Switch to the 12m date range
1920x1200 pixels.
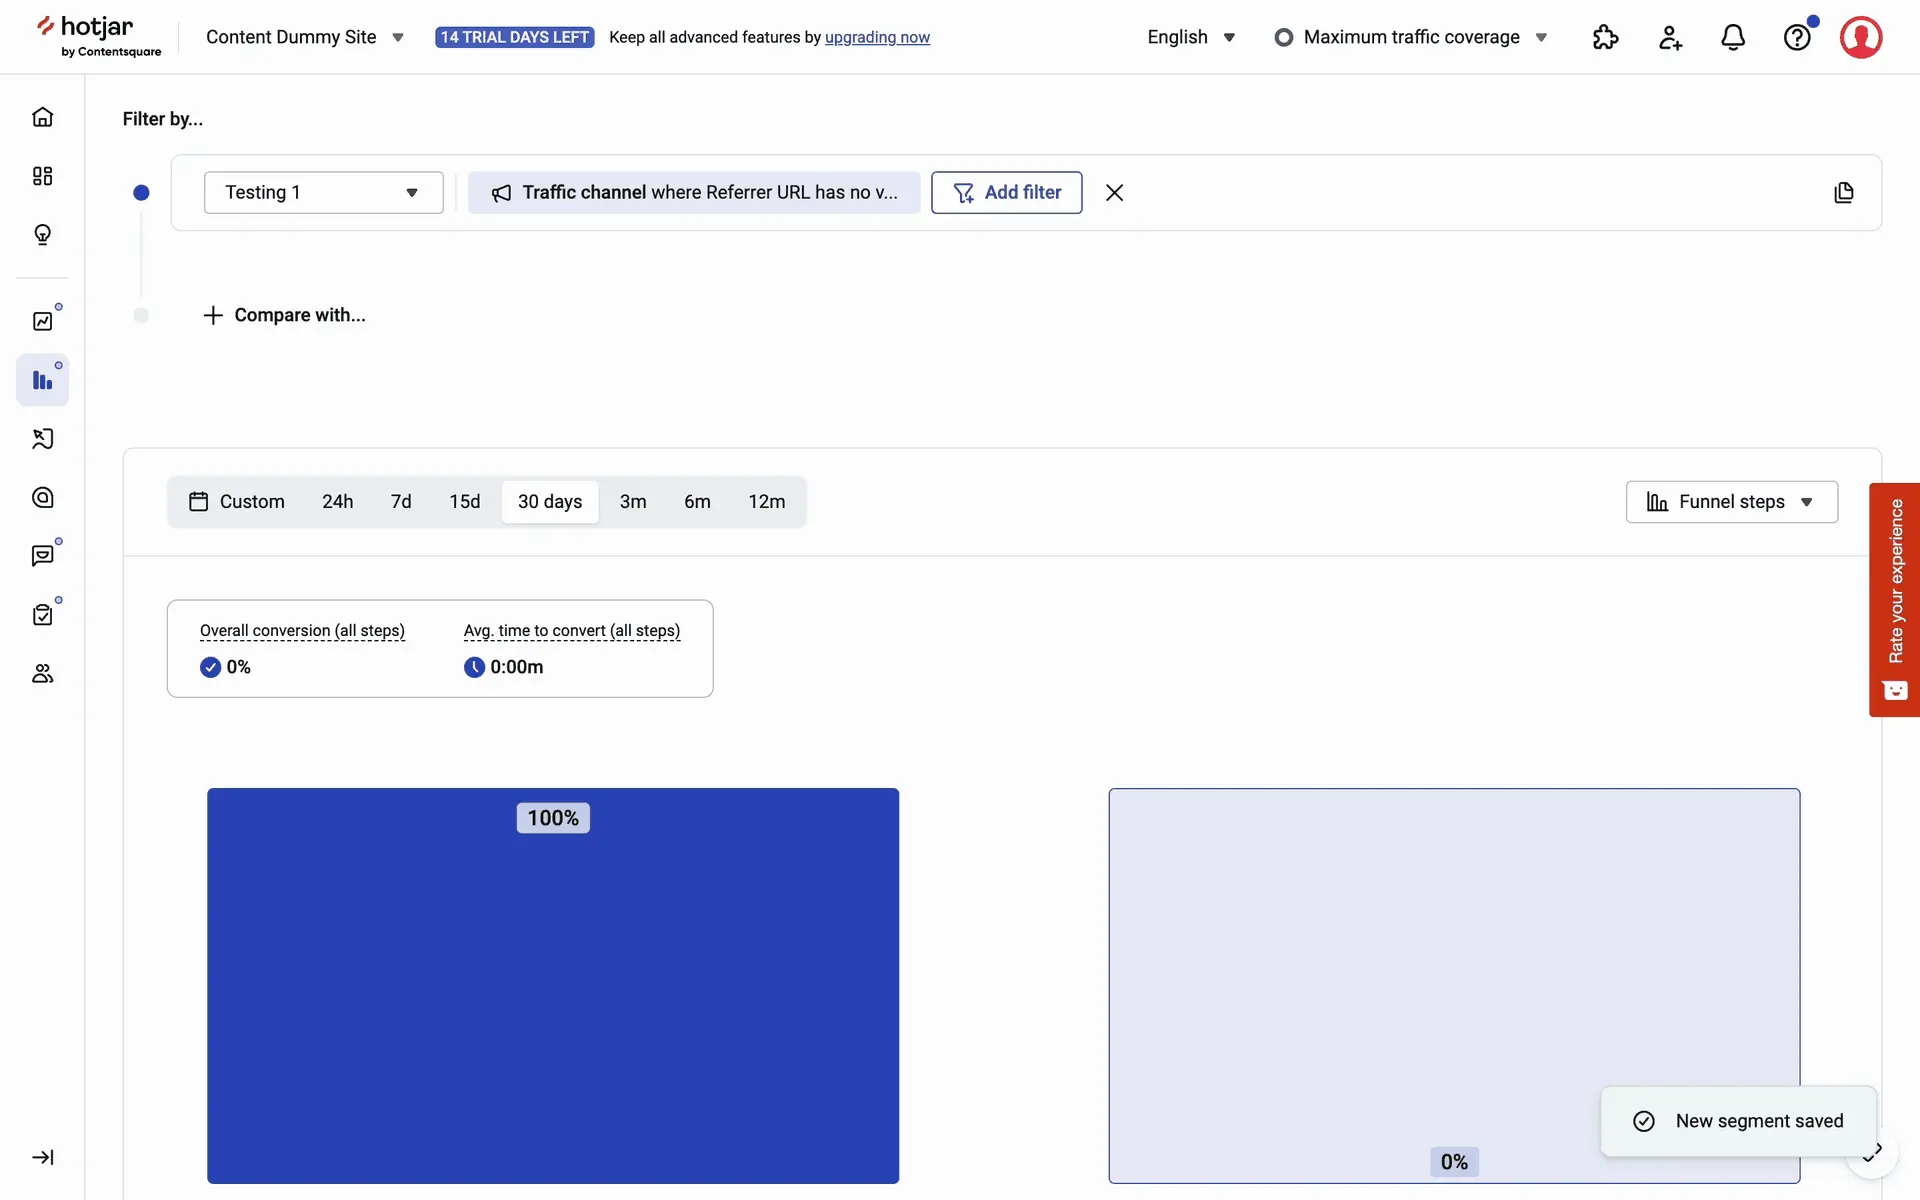[x=766, y=502]
